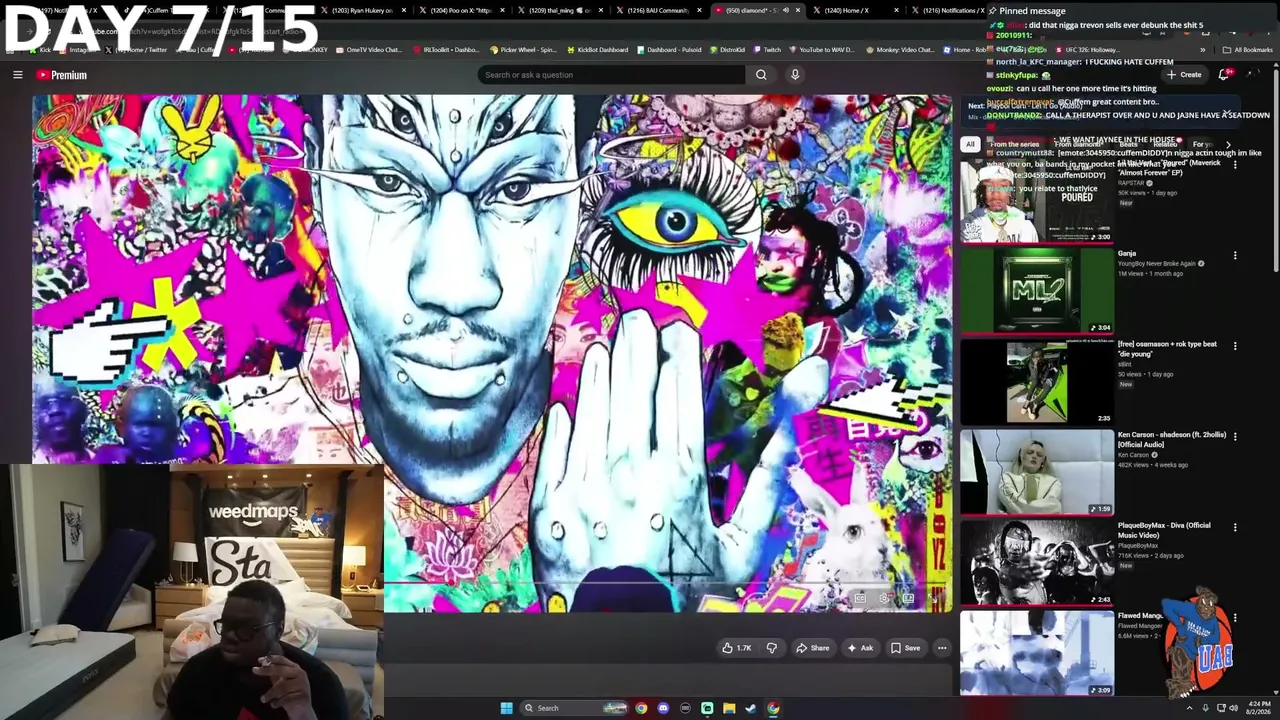Image resolution: width=1280 pixels, height=720 pixels.
Task: Open OmeTV Video Chat bookmark
Action: (368, 50)
